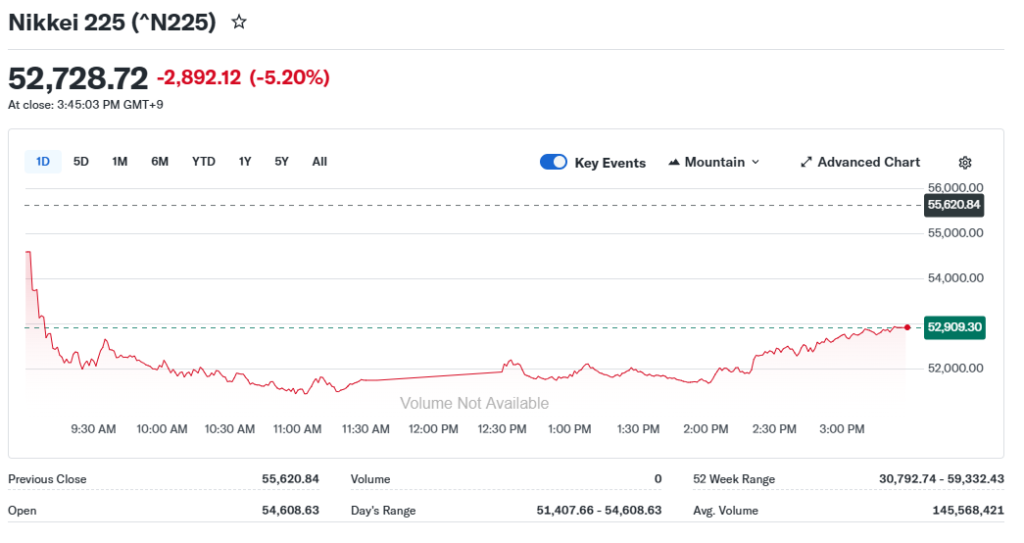This screenshot has width=1024, height=543.
Task: Select the 1D time range tab
Action: 43,161
